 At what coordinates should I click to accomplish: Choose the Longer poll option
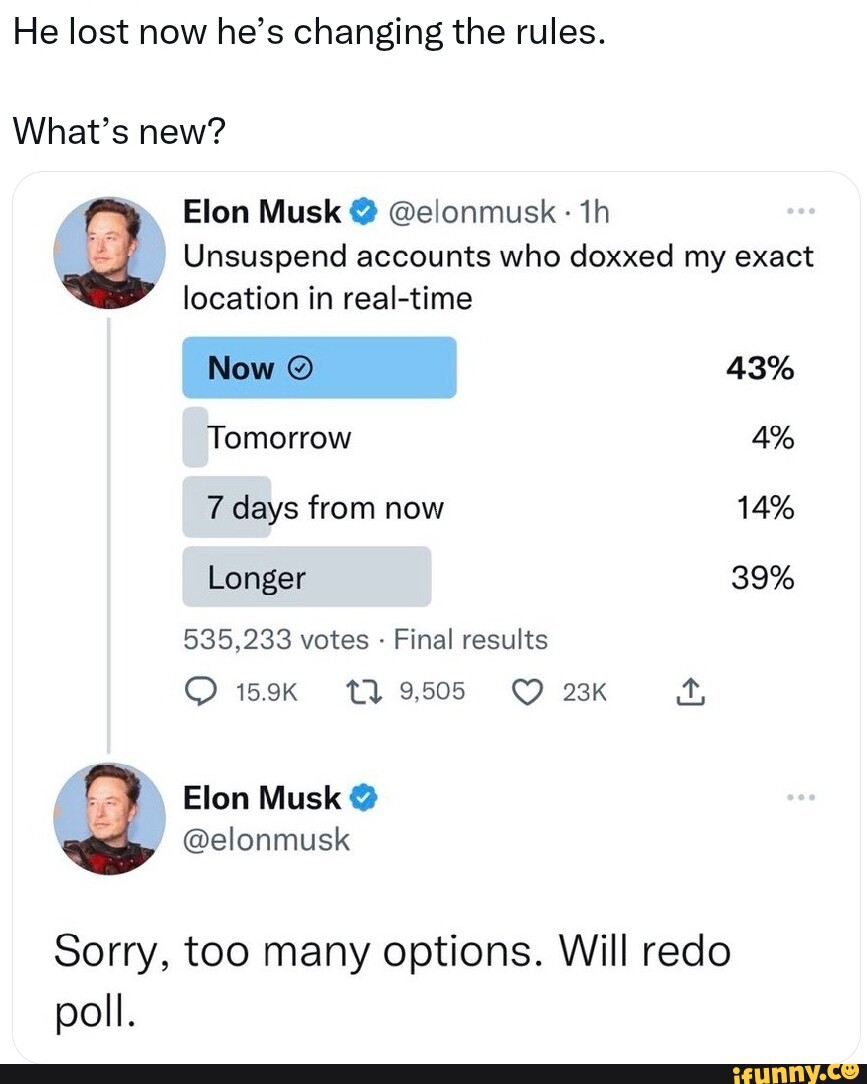(307, 577)
